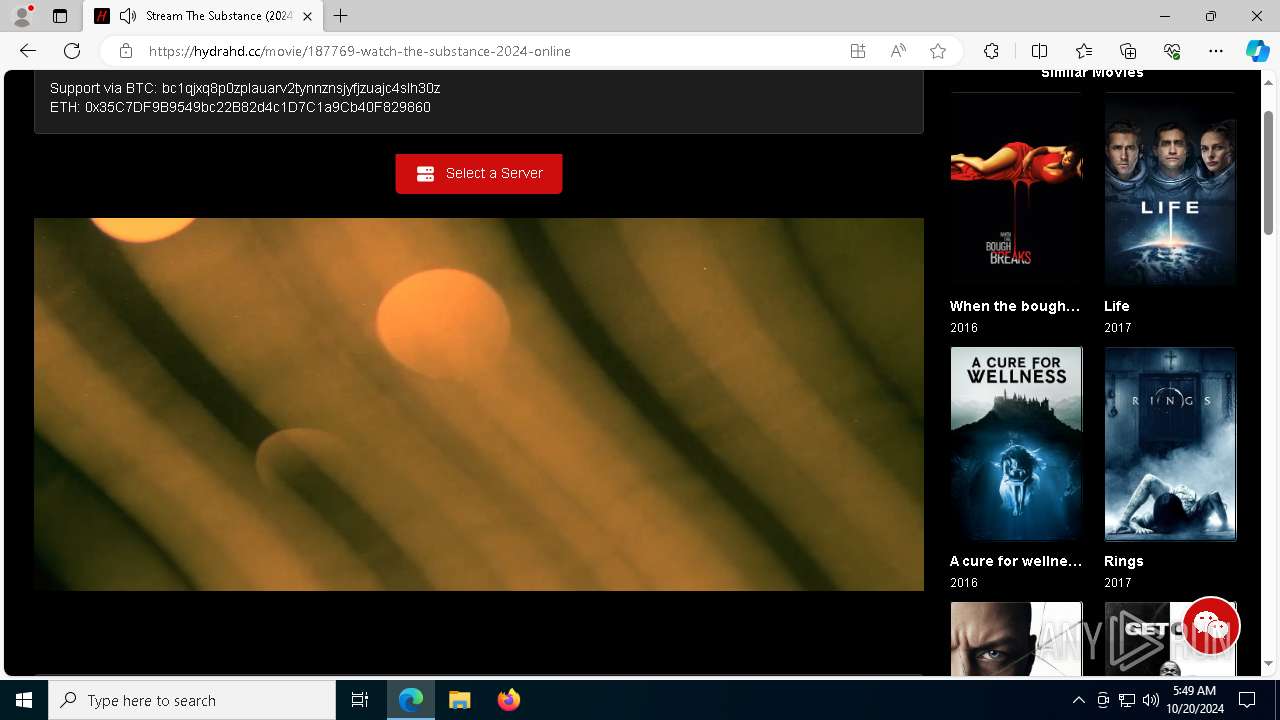1280x720 pixels.
Task: Open Favorites list icon
Action: [x=1084, y=51]
